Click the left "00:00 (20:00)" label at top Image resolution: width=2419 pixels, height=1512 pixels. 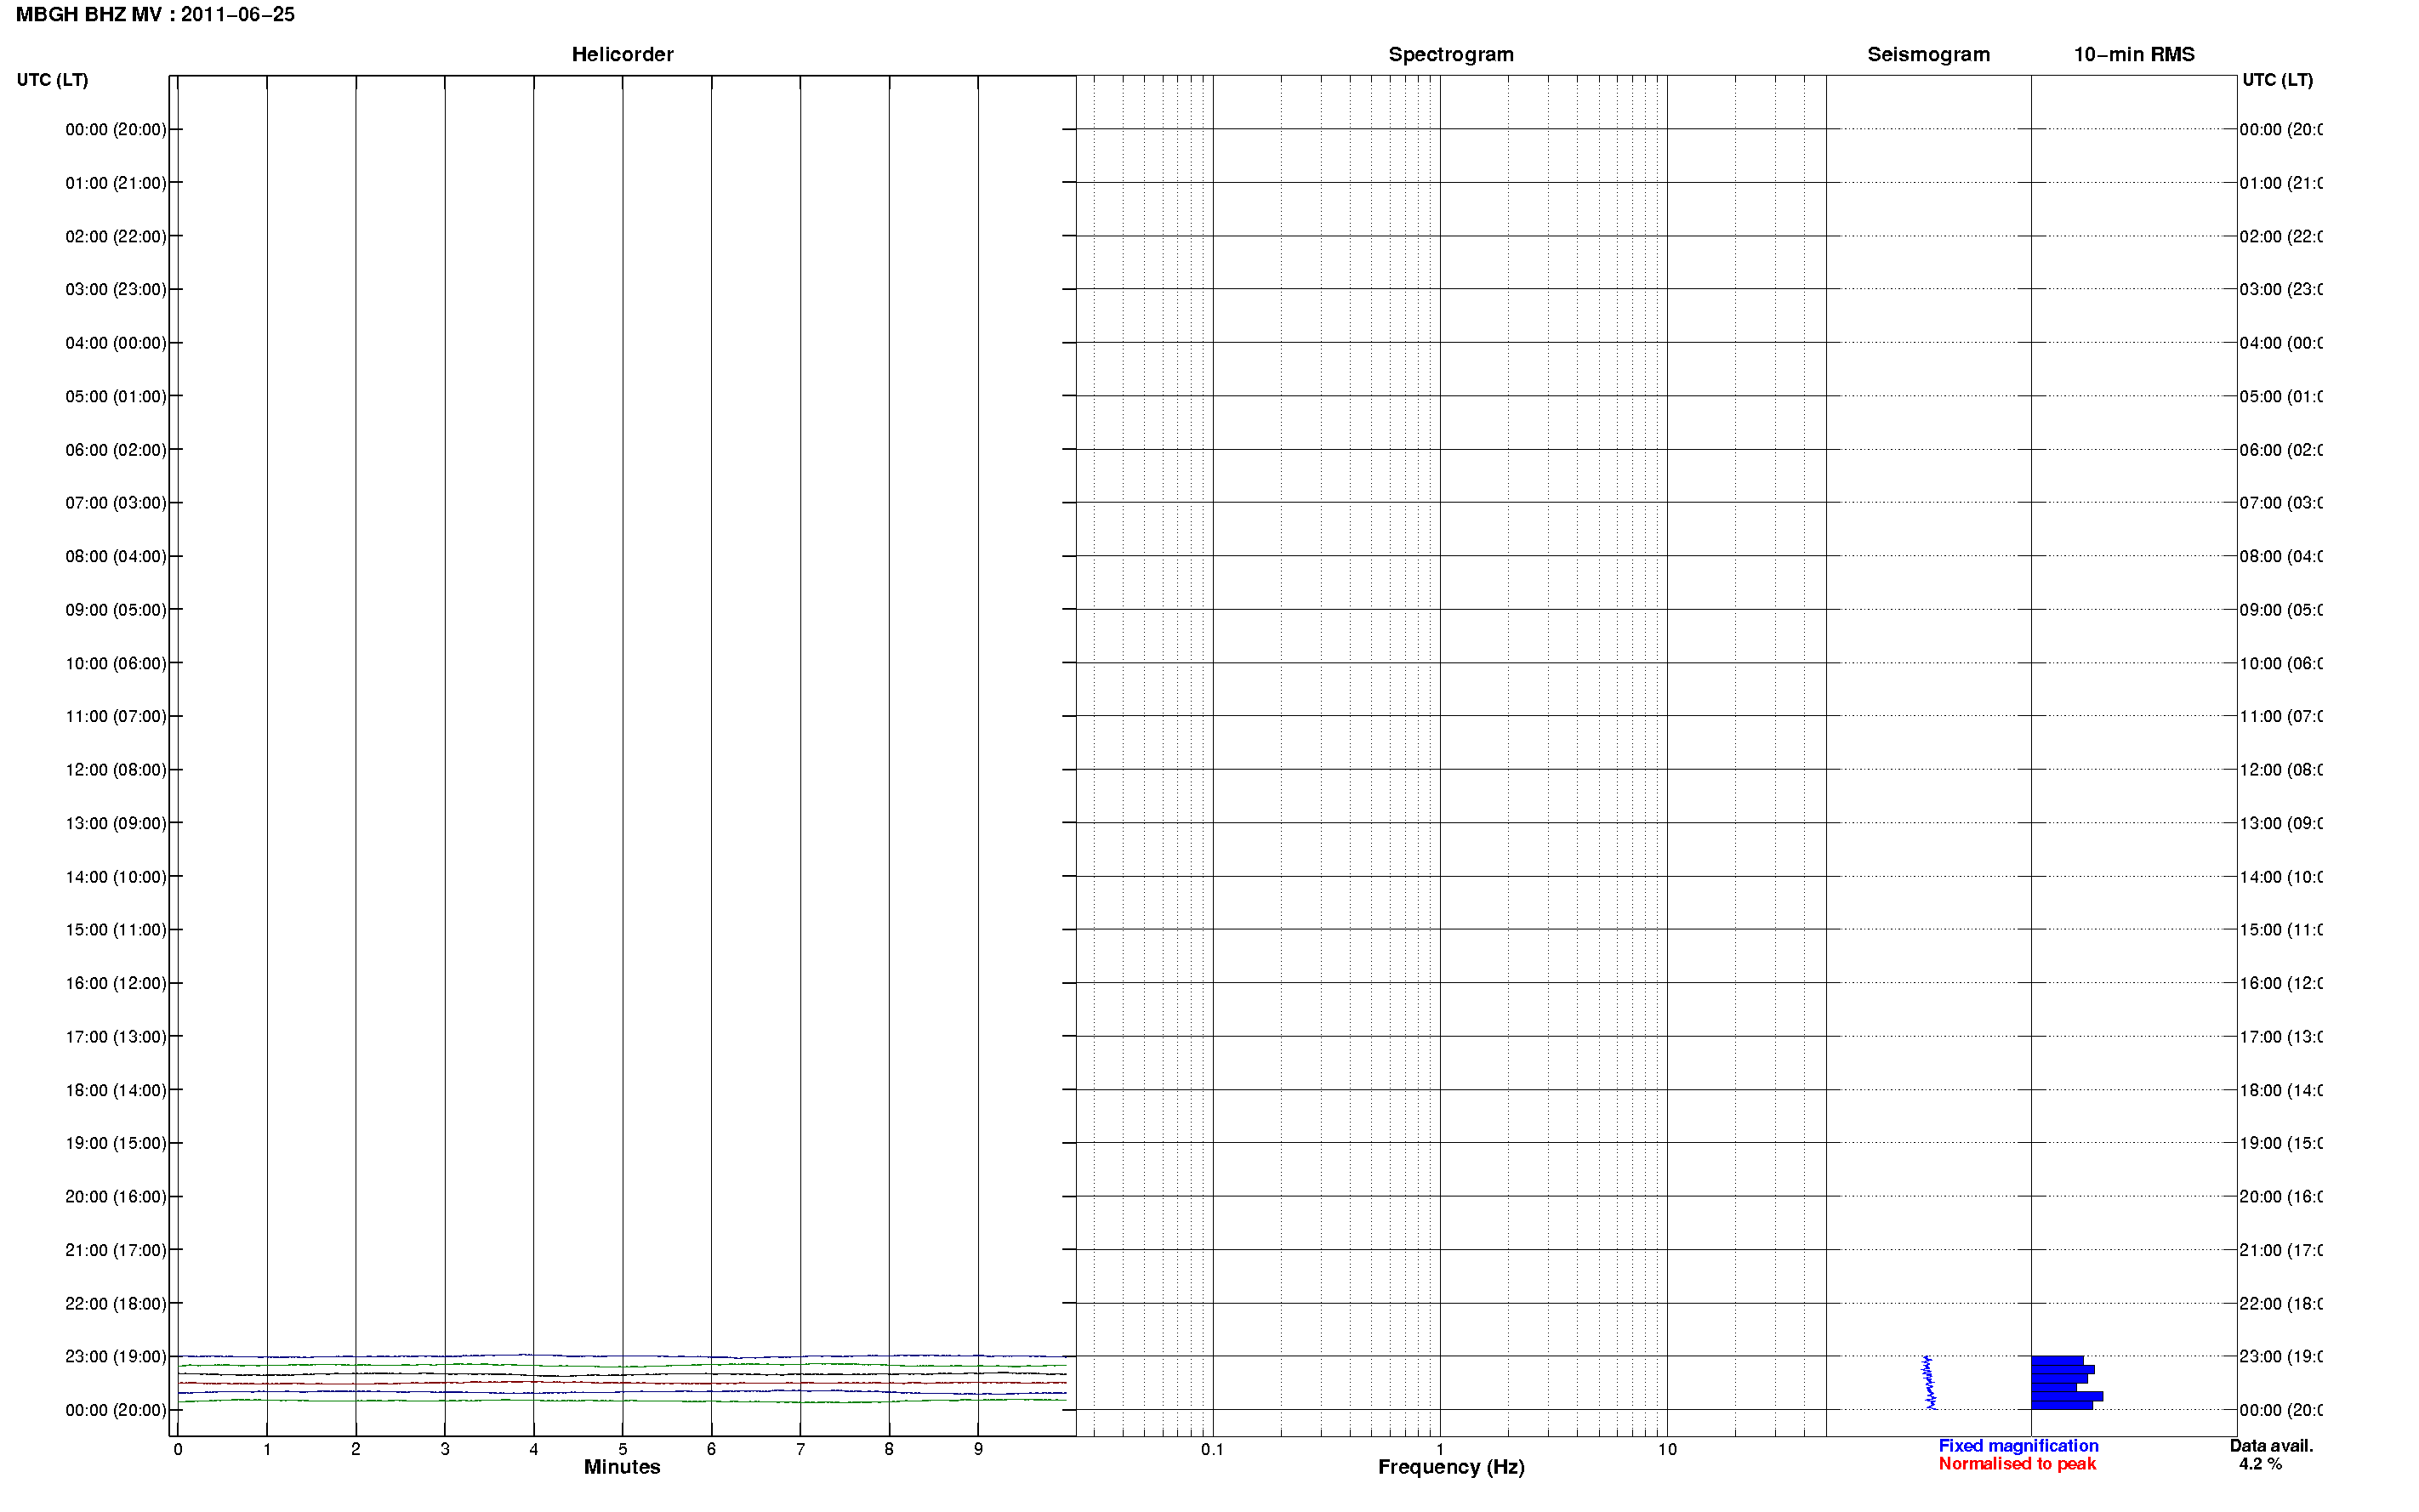(116, 130)
